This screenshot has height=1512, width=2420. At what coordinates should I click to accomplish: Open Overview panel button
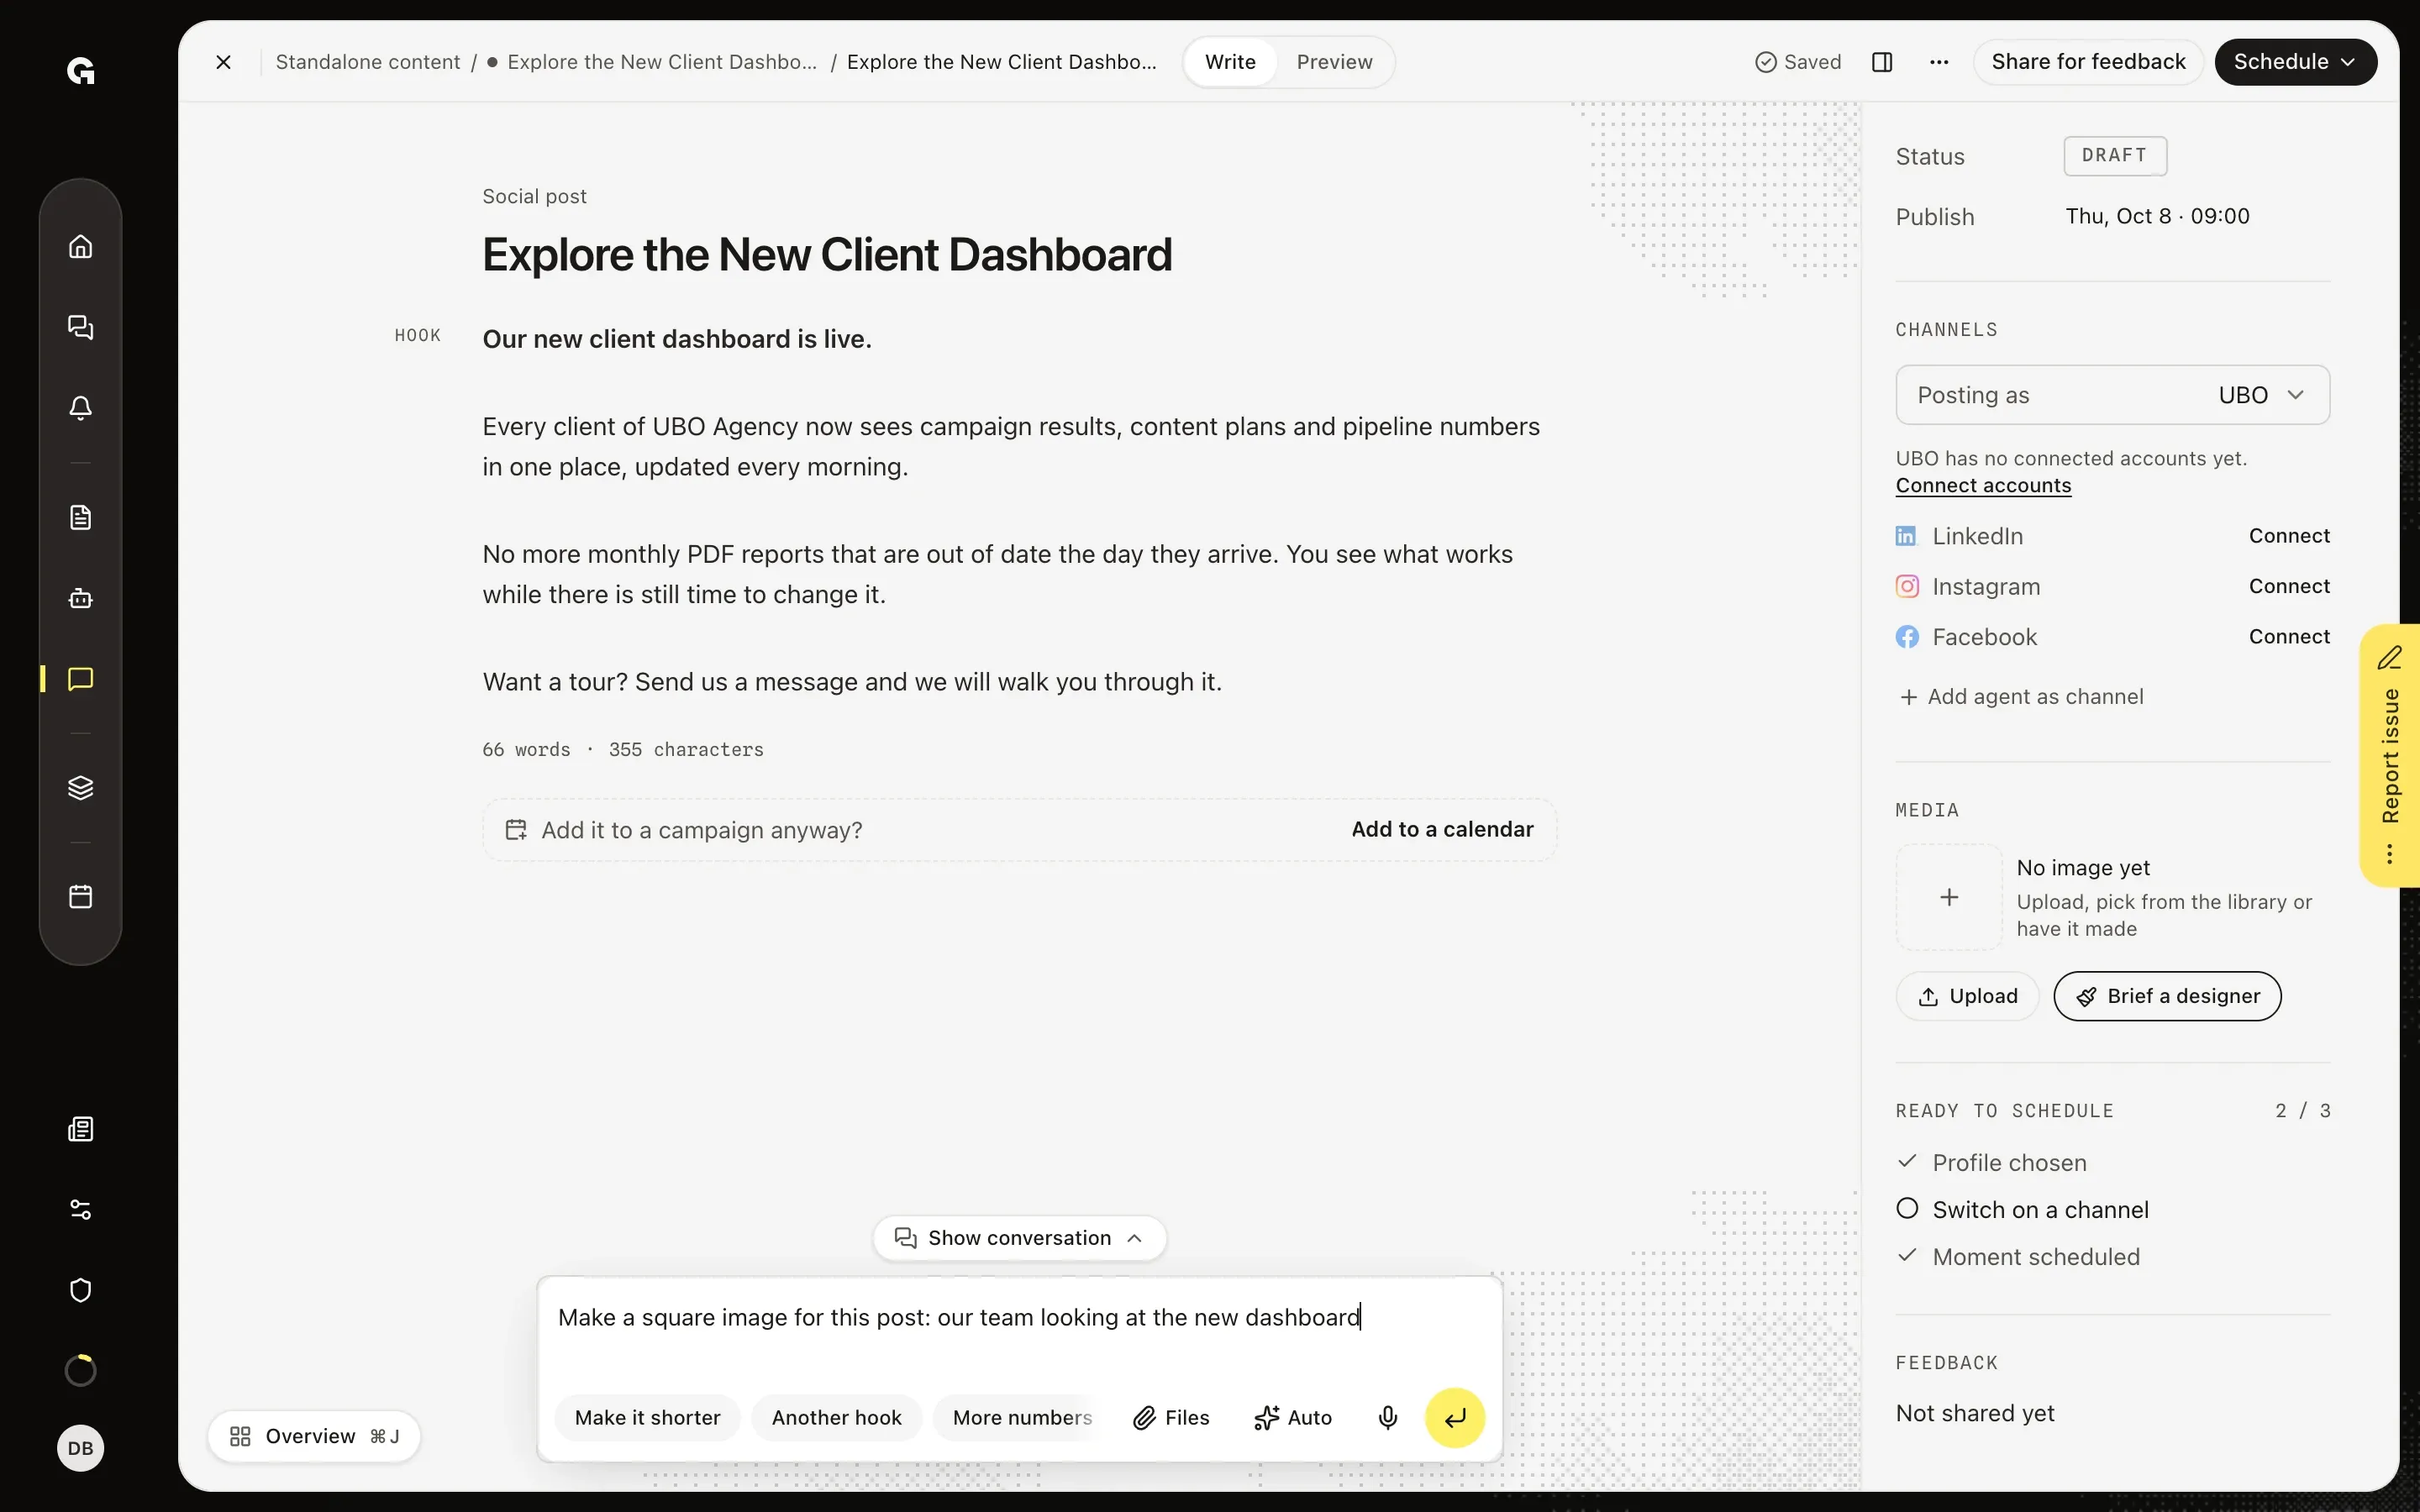coord(314,1436)
